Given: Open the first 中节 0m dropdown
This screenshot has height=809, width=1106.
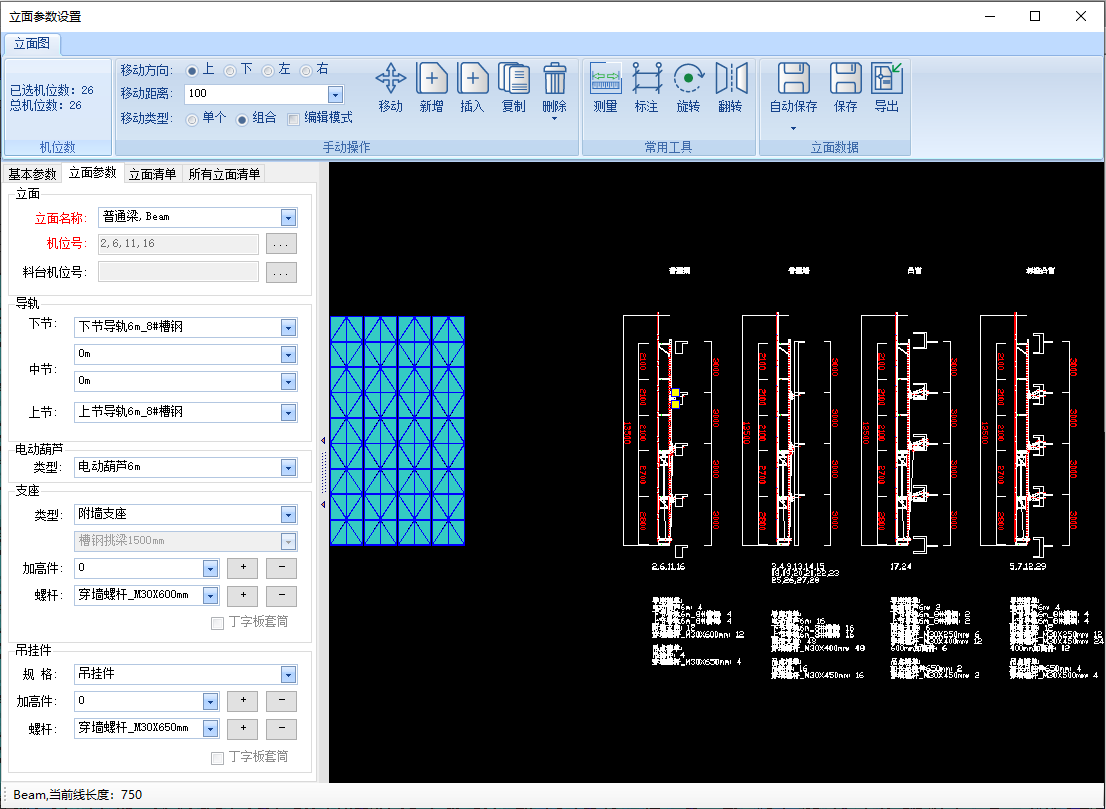Looking at the screenshot, I should point(288,354).
